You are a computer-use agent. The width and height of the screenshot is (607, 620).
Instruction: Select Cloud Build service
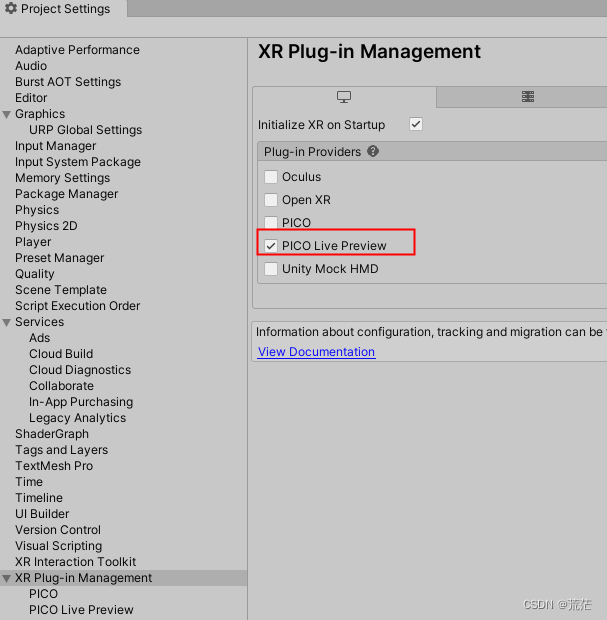pyautogui.click(x=61, y=354)
